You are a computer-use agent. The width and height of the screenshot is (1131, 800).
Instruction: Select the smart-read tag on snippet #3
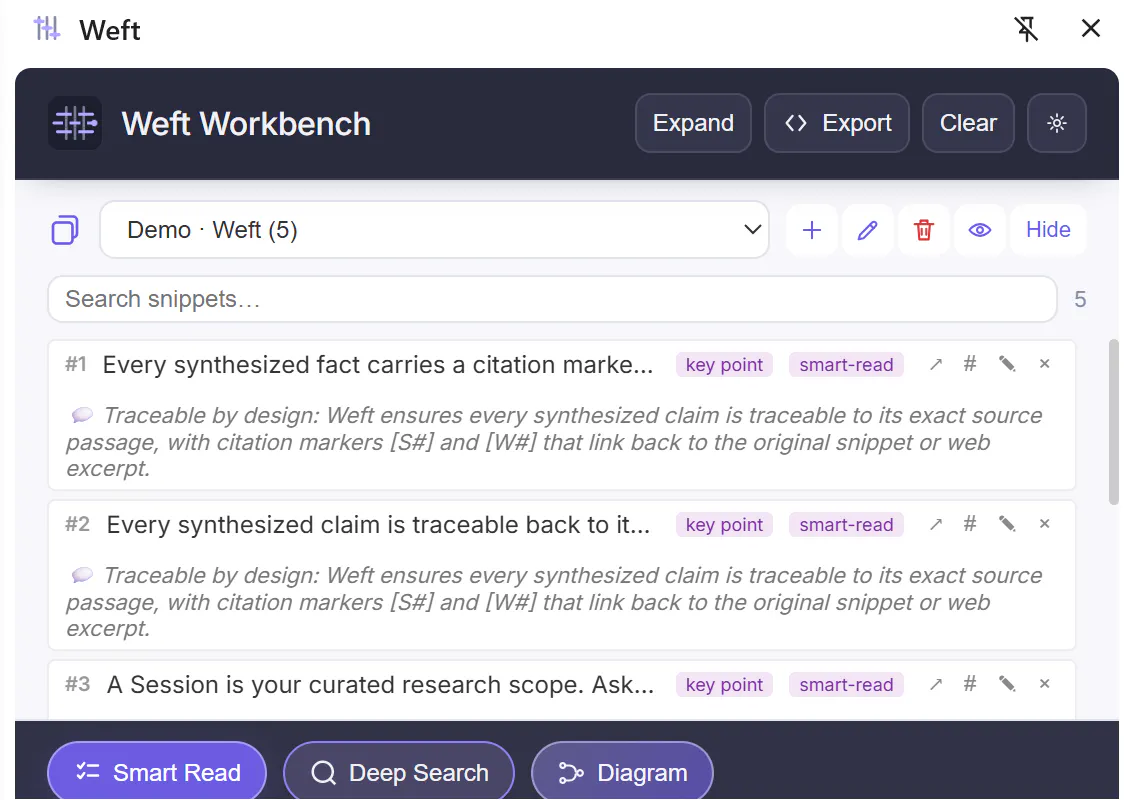(x=846, y=685)
